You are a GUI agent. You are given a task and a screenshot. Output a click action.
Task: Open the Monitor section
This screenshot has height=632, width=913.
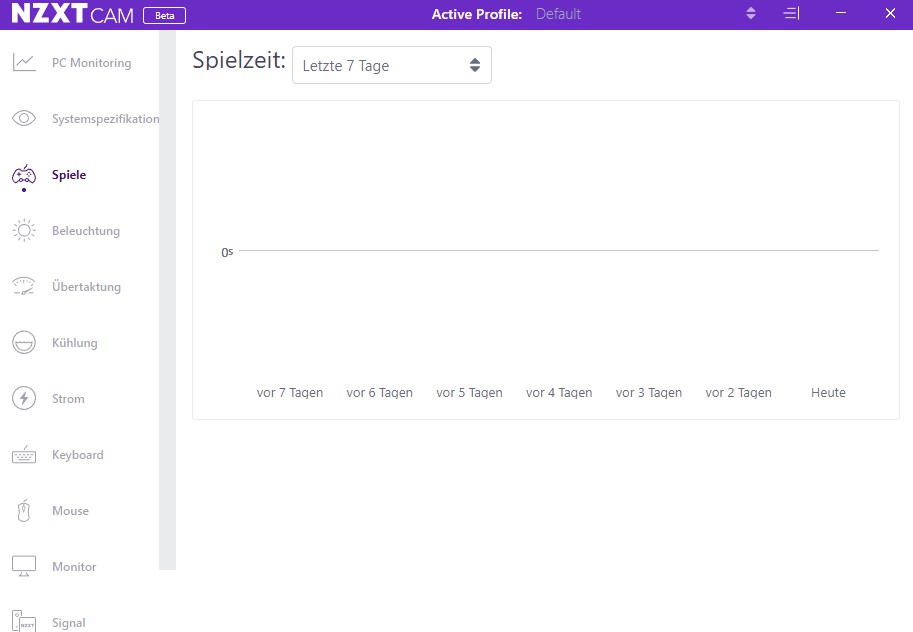pyautogui.click(x=23, y=566)
